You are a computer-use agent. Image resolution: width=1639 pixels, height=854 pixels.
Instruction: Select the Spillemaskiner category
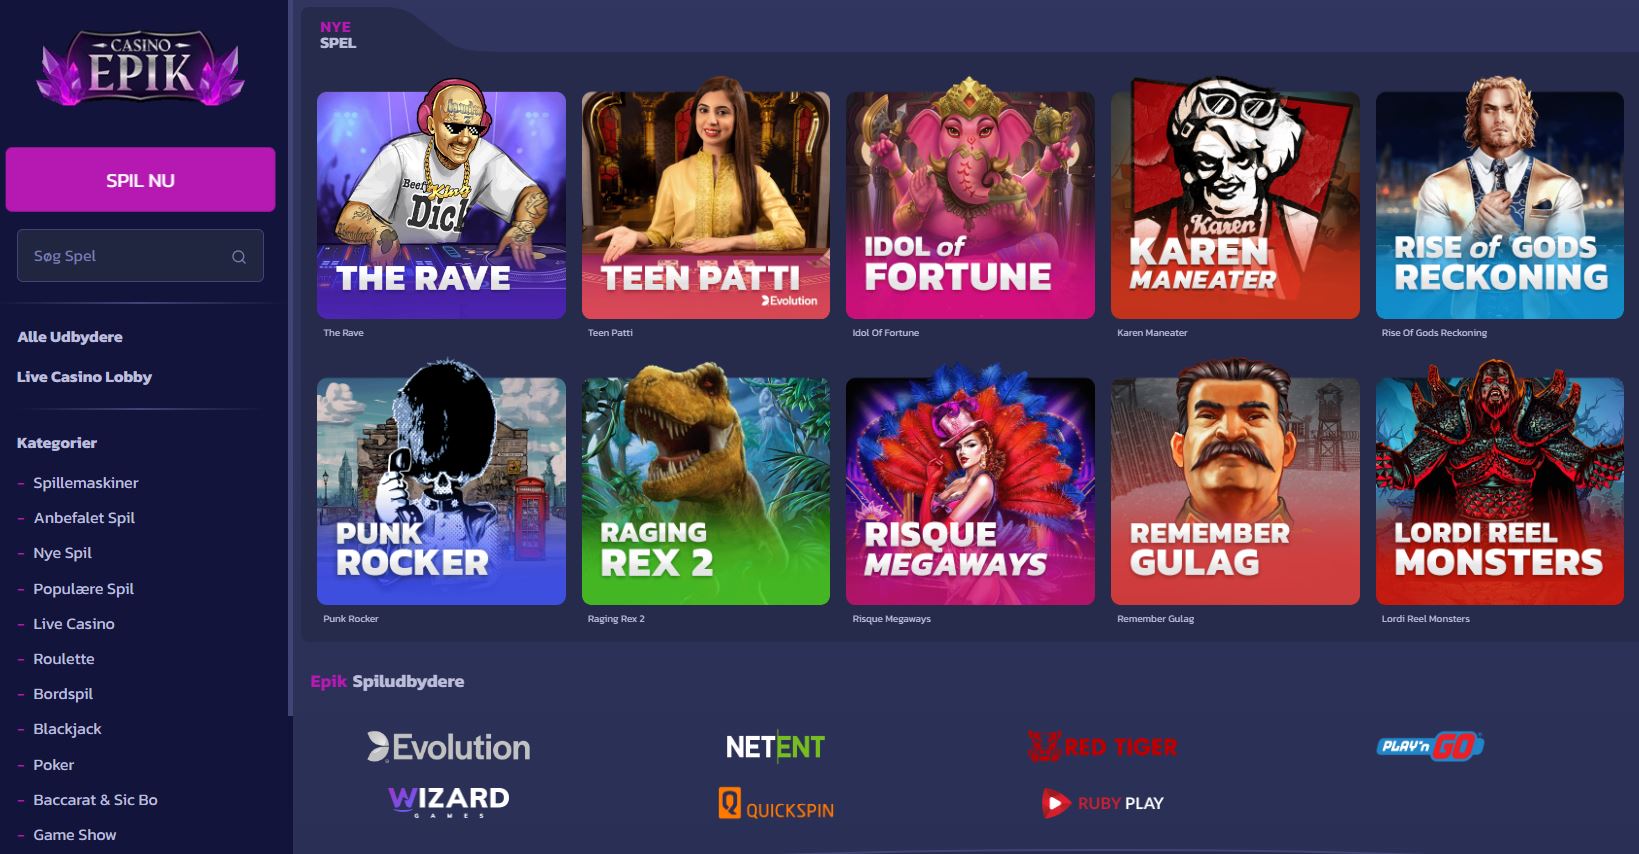pyautogui.click(x=86, y=483)
